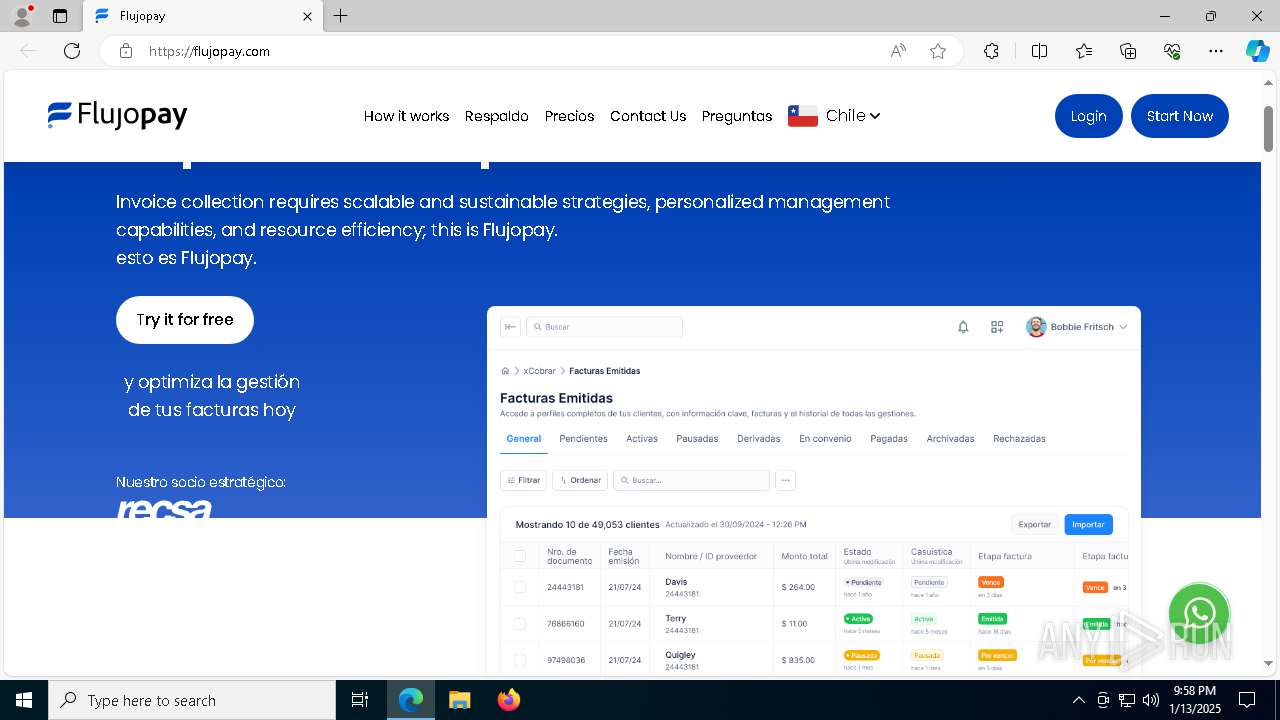Open the Windows Start menu
The height and width of the screenshot is (720, 1280).
(x=24, y=700)
